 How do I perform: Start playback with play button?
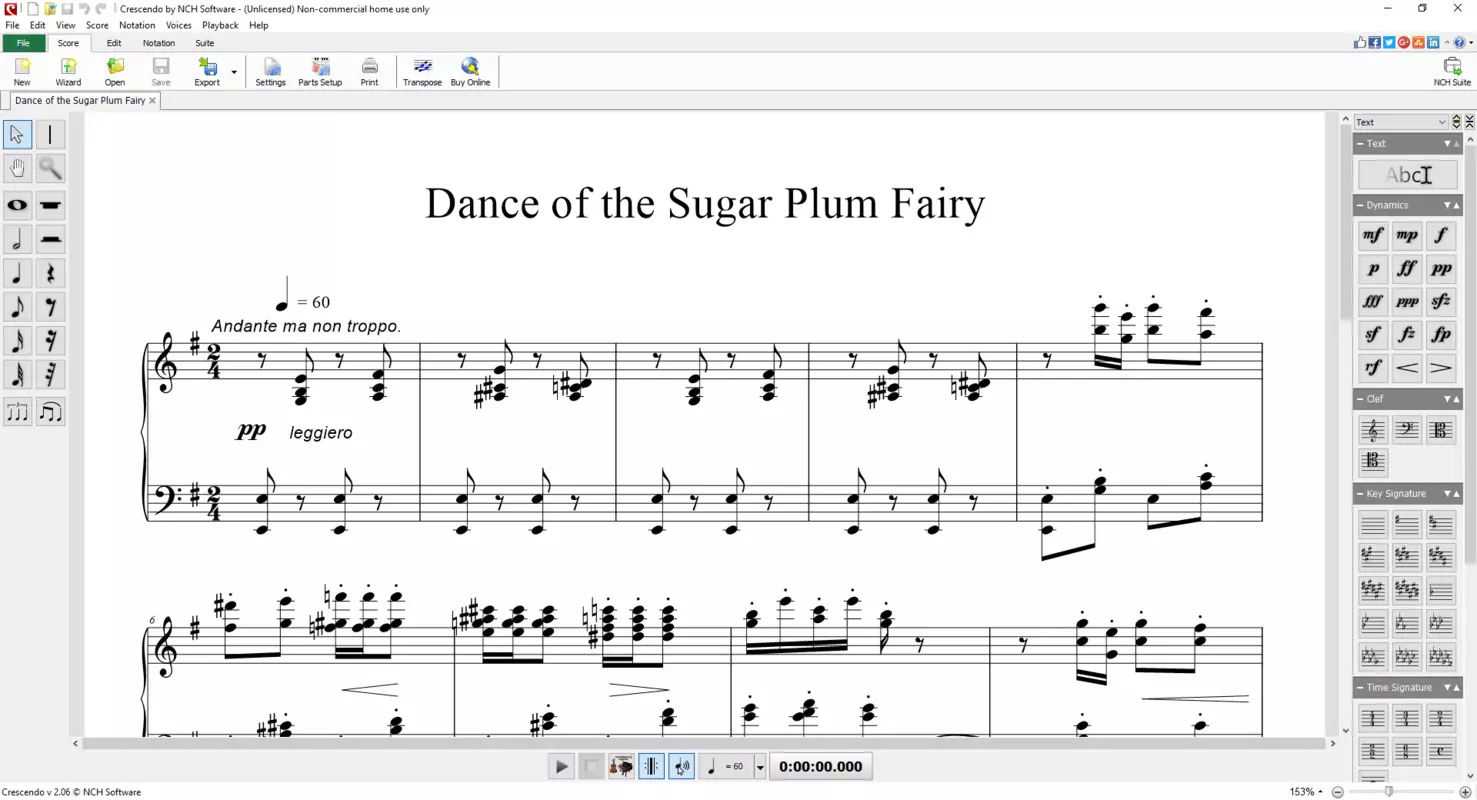coord(561,767)
